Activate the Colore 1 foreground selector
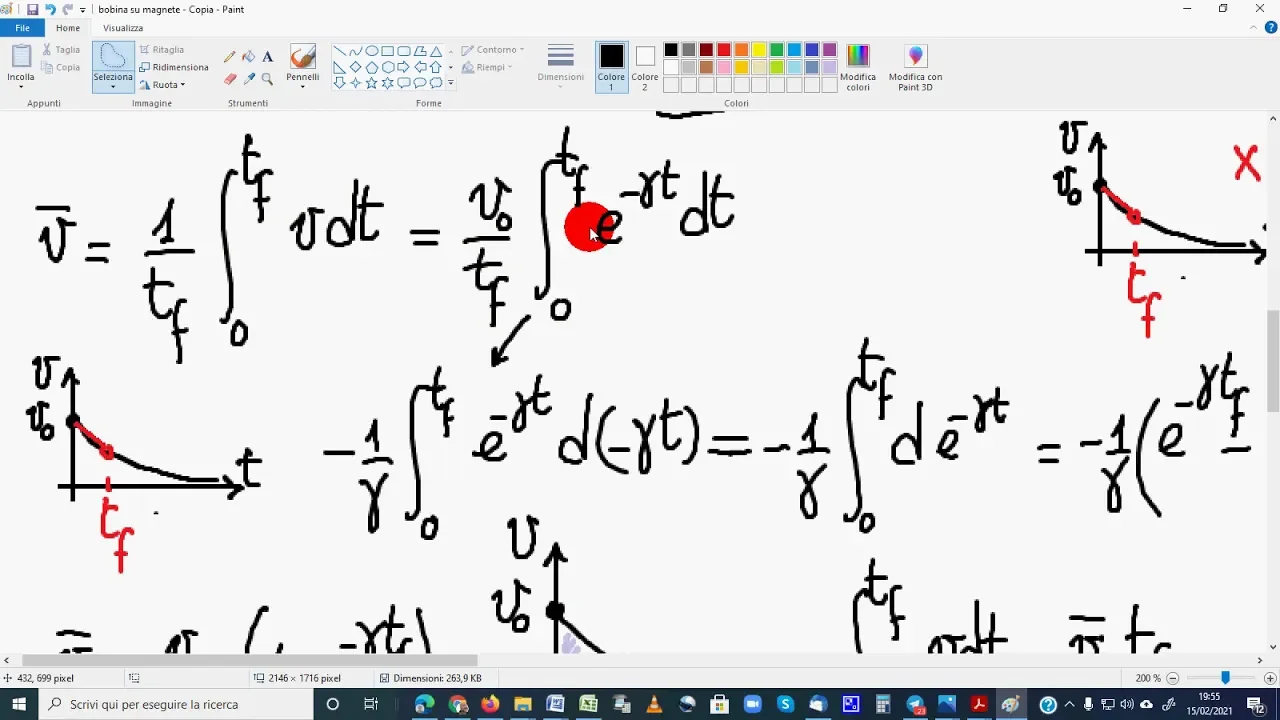The width and height of the screenshot is (1280, 720). 611,66
